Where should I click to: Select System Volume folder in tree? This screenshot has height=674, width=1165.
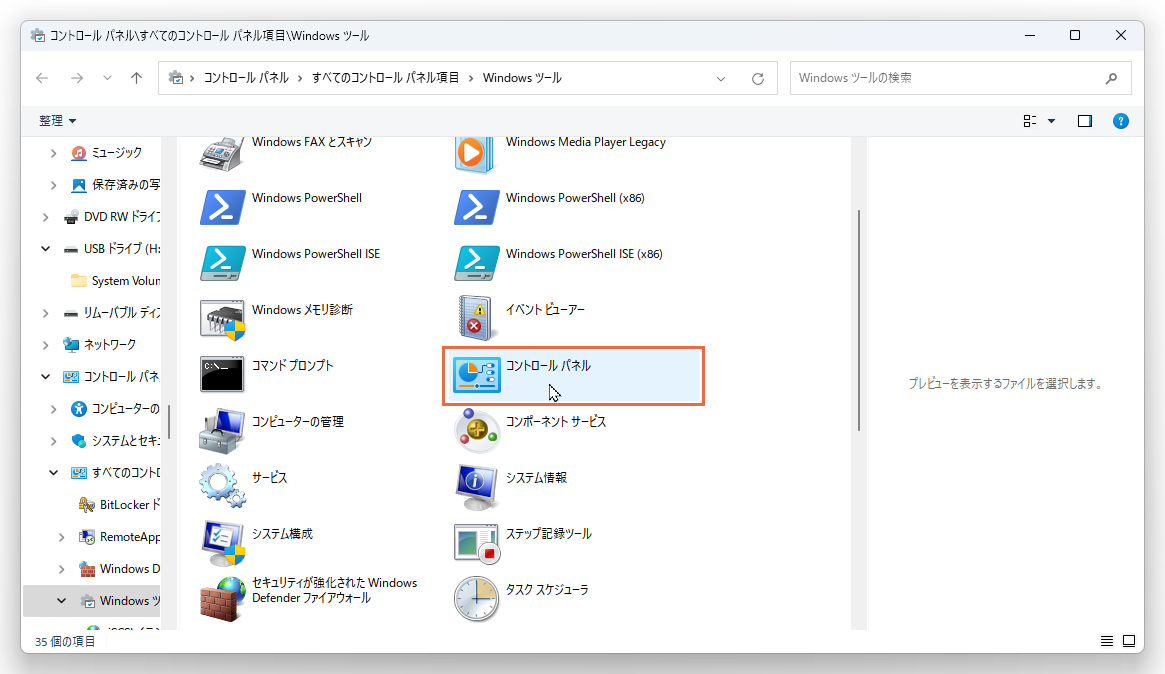[x=115, y=281]
